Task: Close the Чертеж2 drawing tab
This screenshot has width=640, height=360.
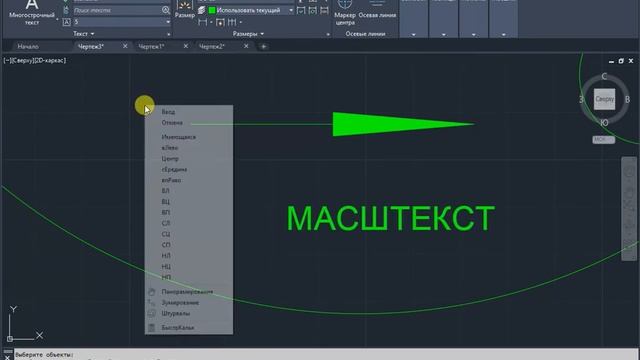Action: click(x=246, y=47)
